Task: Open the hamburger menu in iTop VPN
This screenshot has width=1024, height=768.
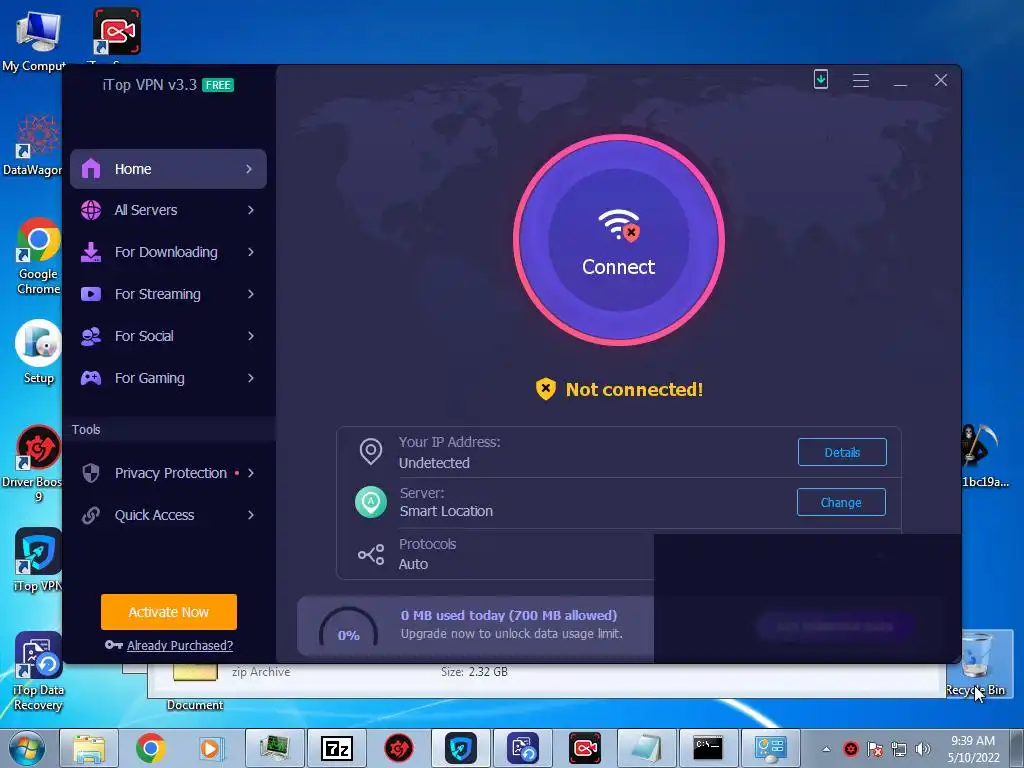Action: click(861, 80)
